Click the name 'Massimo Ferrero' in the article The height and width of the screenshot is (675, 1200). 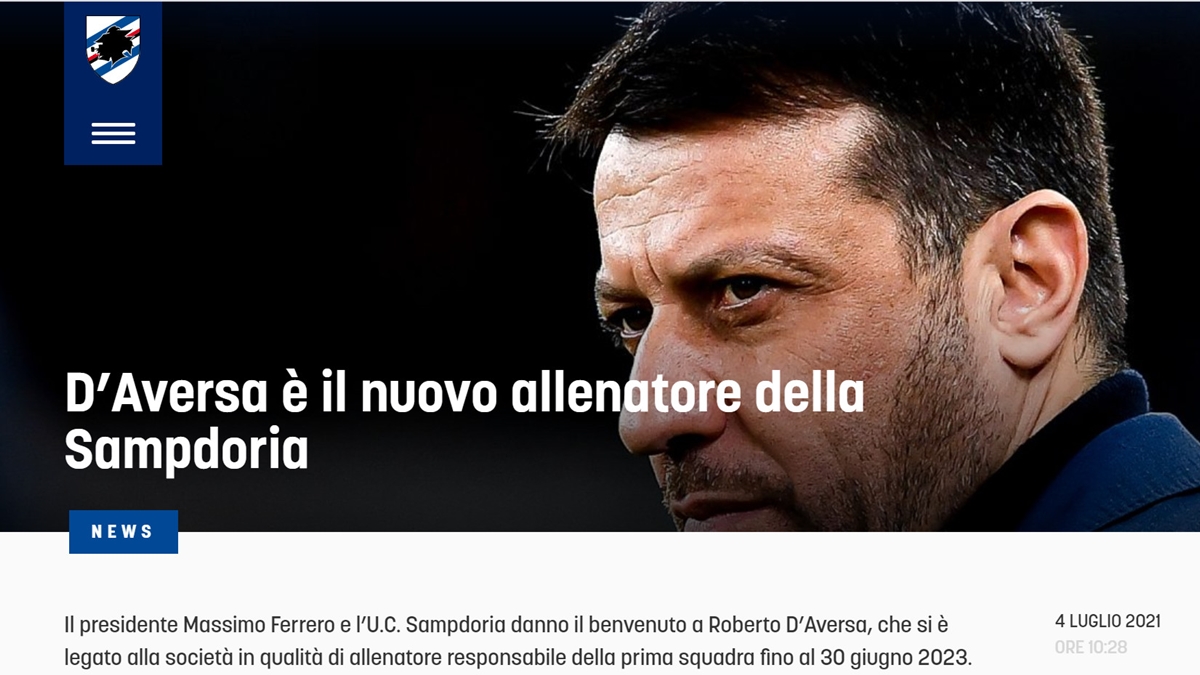point(262,626)
